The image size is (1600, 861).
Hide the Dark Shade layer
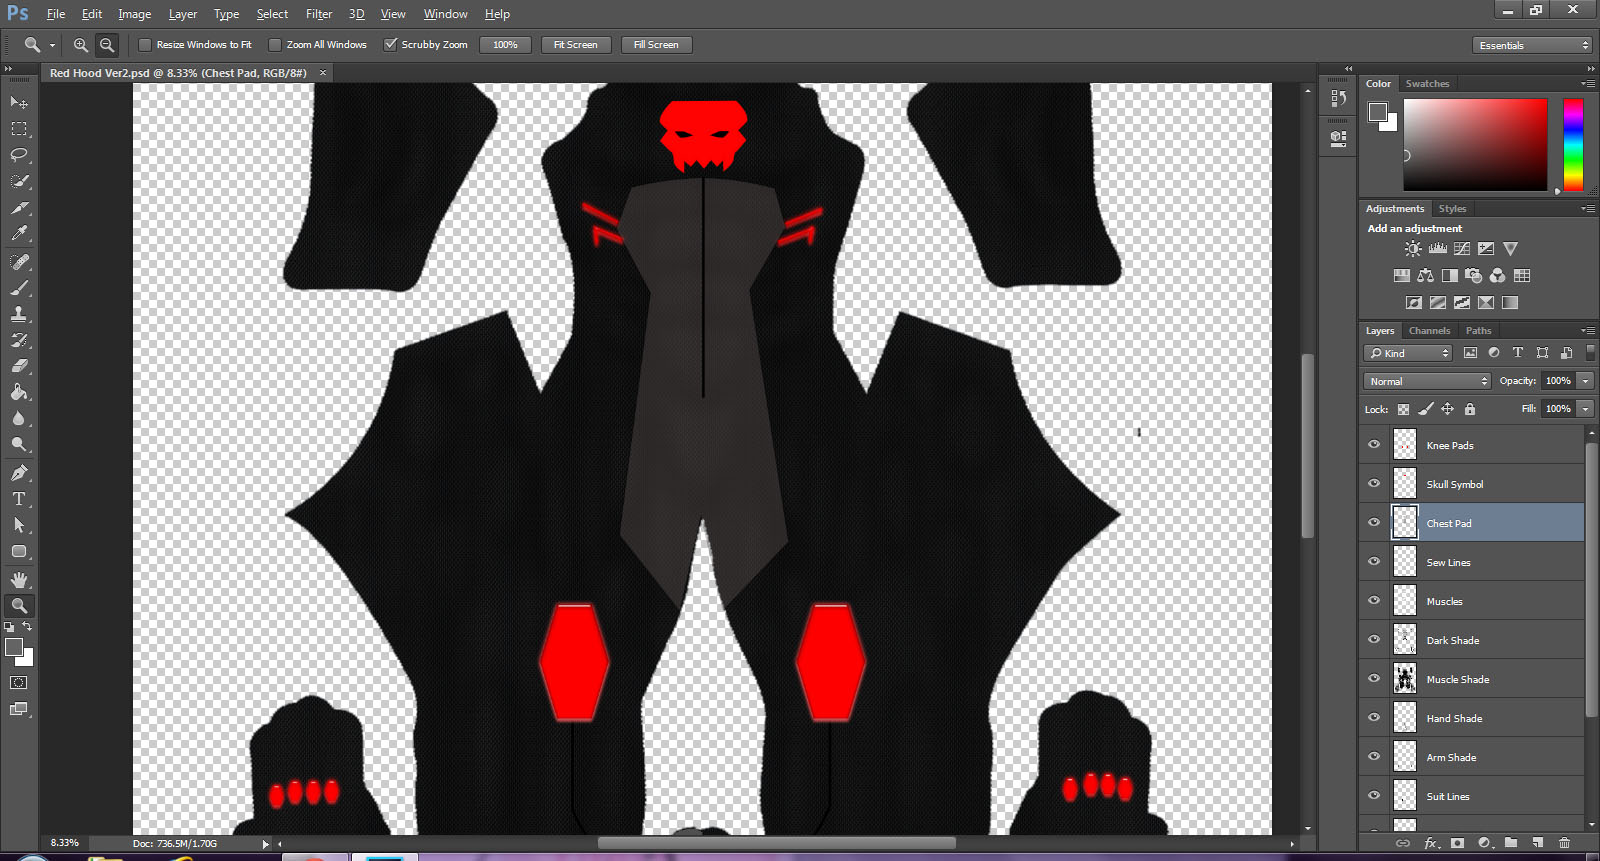[1374, 640]
